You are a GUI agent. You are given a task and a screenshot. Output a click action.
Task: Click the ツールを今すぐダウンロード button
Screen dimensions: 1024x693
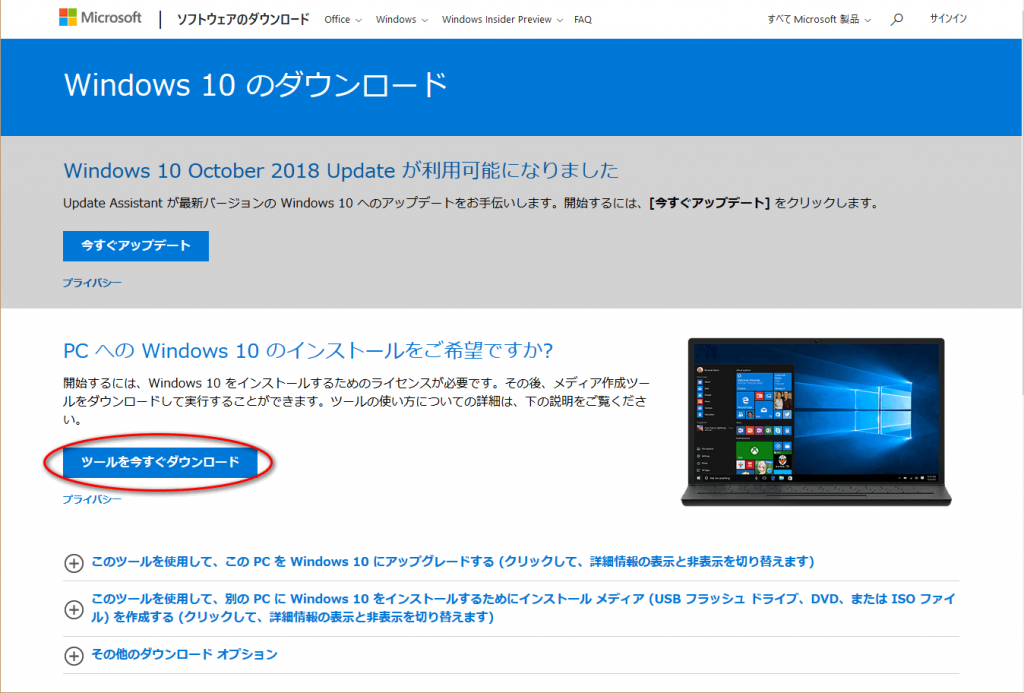(160, 461)
